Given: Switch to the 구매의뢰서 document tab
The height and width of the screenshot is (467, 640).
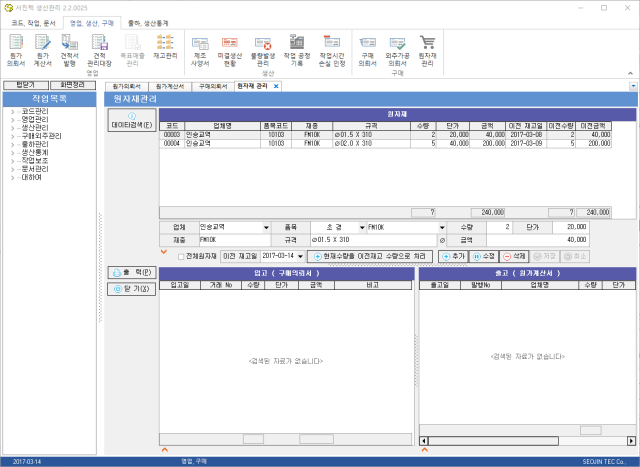Looking at the screenshot, I should pos(210,87).
